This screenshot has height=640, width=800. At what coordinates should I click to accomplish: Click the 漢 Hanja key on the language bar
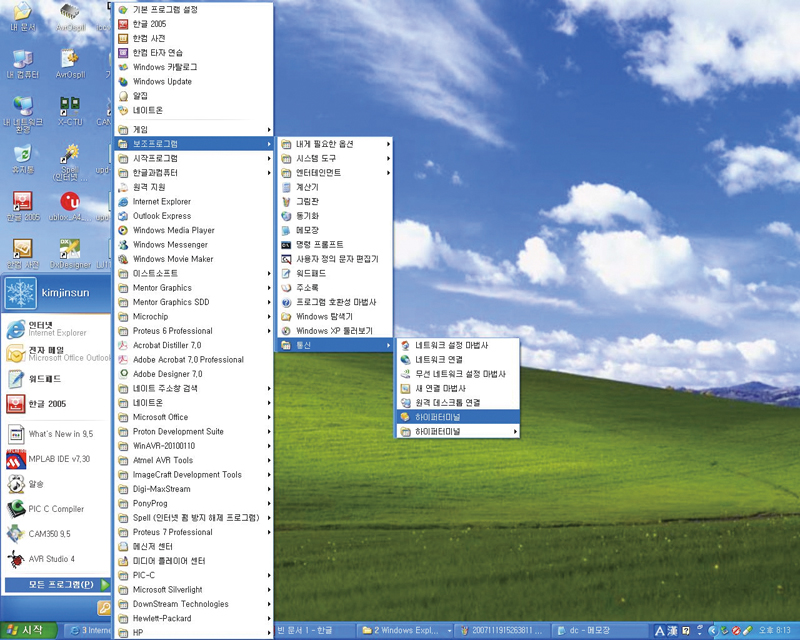pos(673,631)
